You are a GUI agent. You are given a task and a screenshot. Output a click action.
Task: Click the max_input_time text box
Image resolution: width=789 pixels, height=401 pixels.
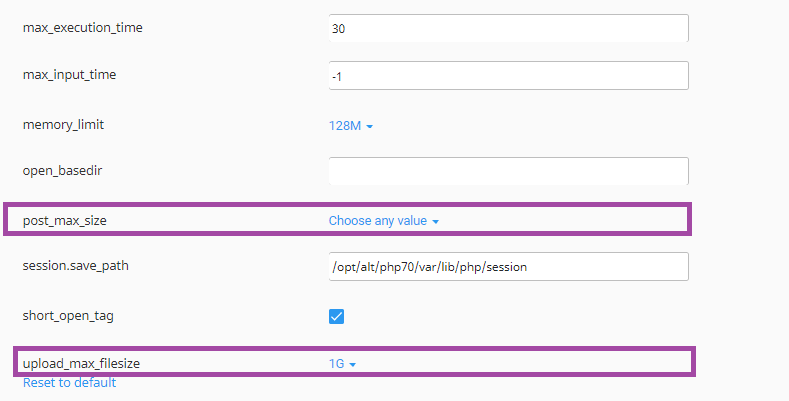coord(508,76)
